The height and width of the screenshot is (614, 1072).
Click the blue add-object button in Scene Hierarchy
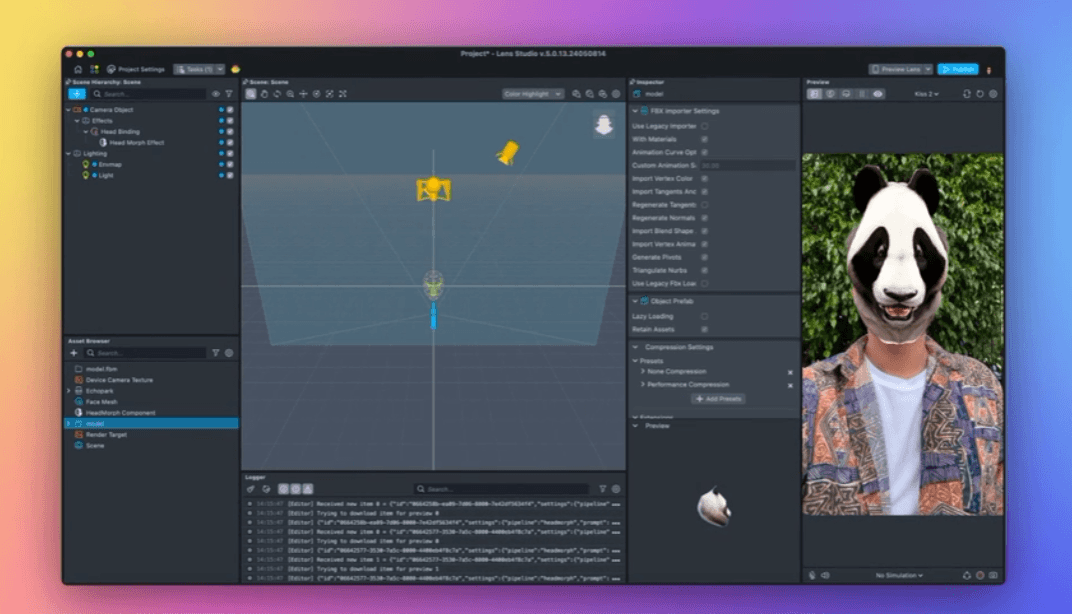coord(77,94)
